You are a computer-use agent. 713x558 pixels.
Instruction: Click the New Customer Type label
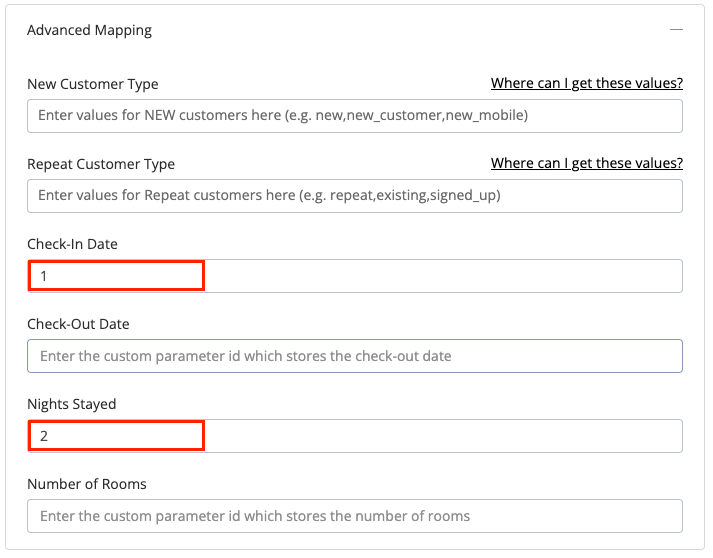(93, 84)
